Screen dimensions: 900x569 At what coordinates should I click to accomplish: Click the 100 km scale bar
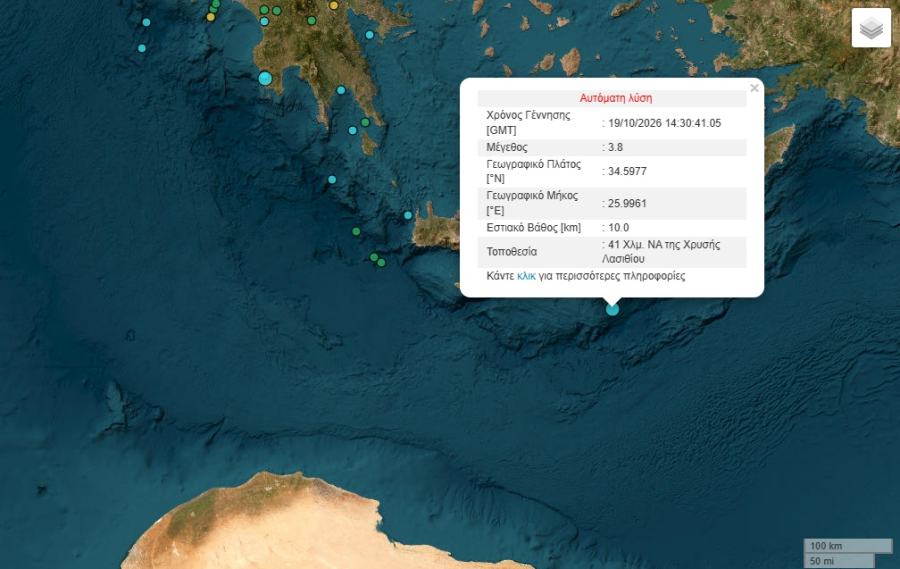click(x=848, y=545)
